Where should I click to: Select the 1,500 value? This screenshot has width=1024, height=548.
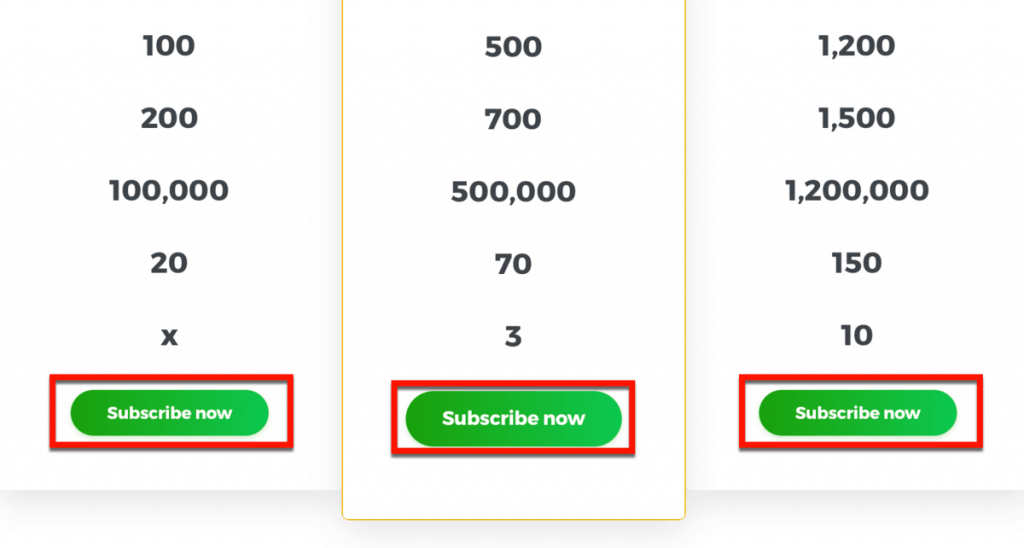(857, 118)
